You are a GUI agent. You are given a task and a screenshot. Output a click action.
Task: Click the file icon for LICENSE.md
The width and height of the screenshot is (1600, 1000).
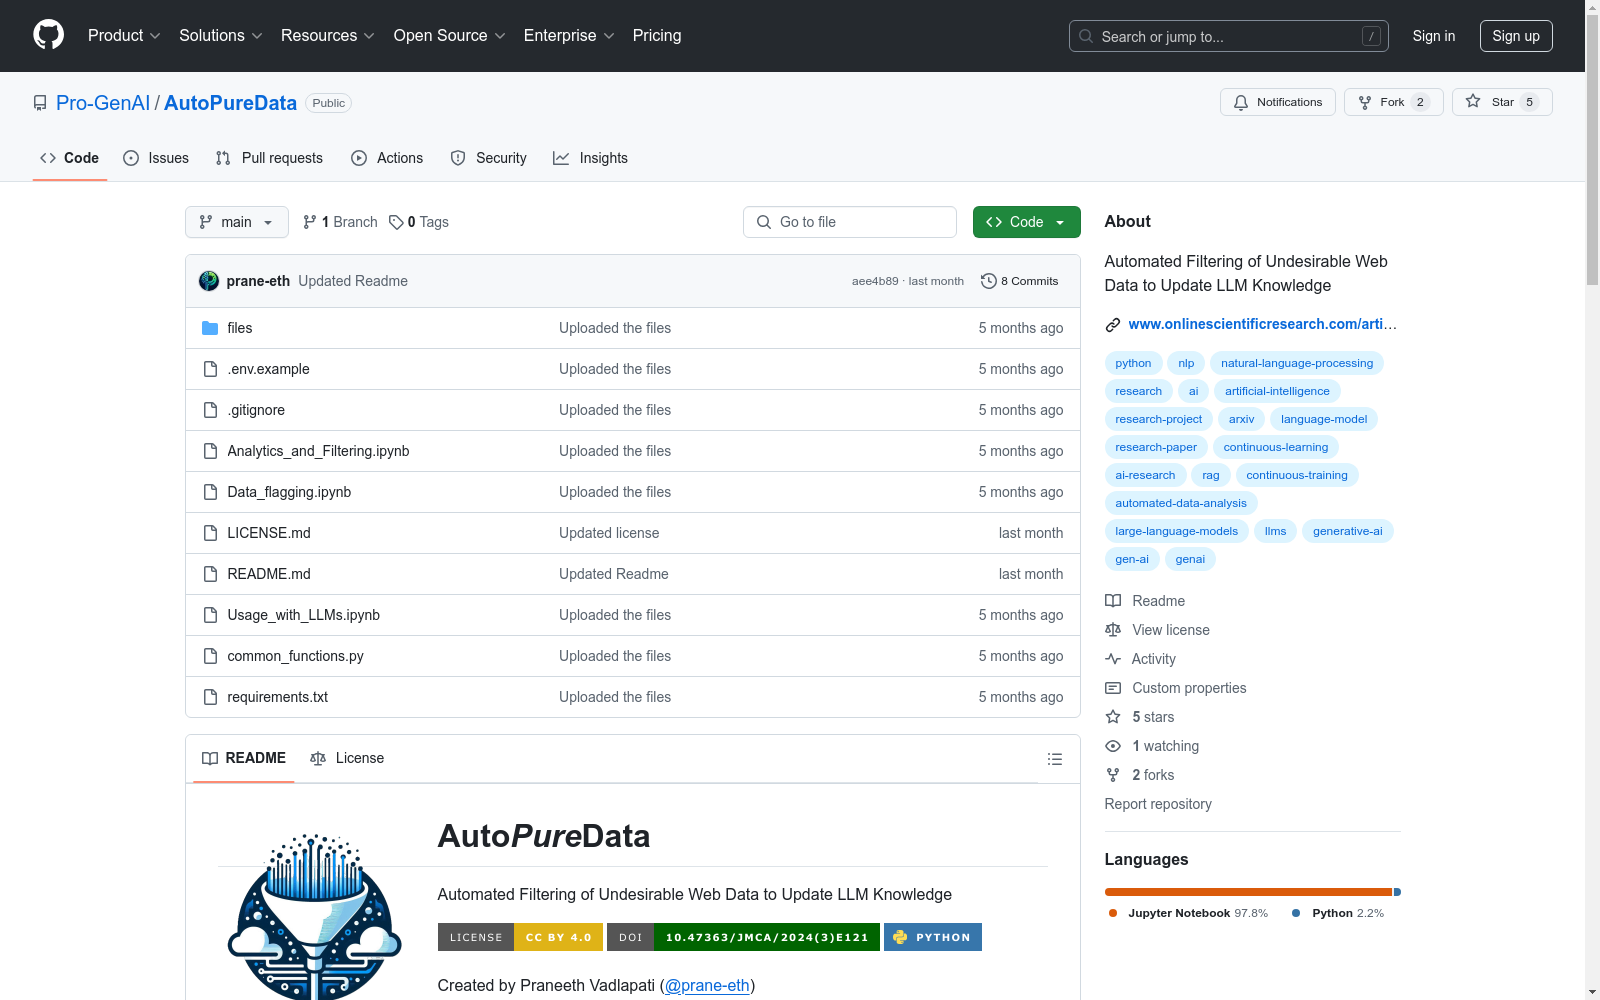tap(210, 533)
